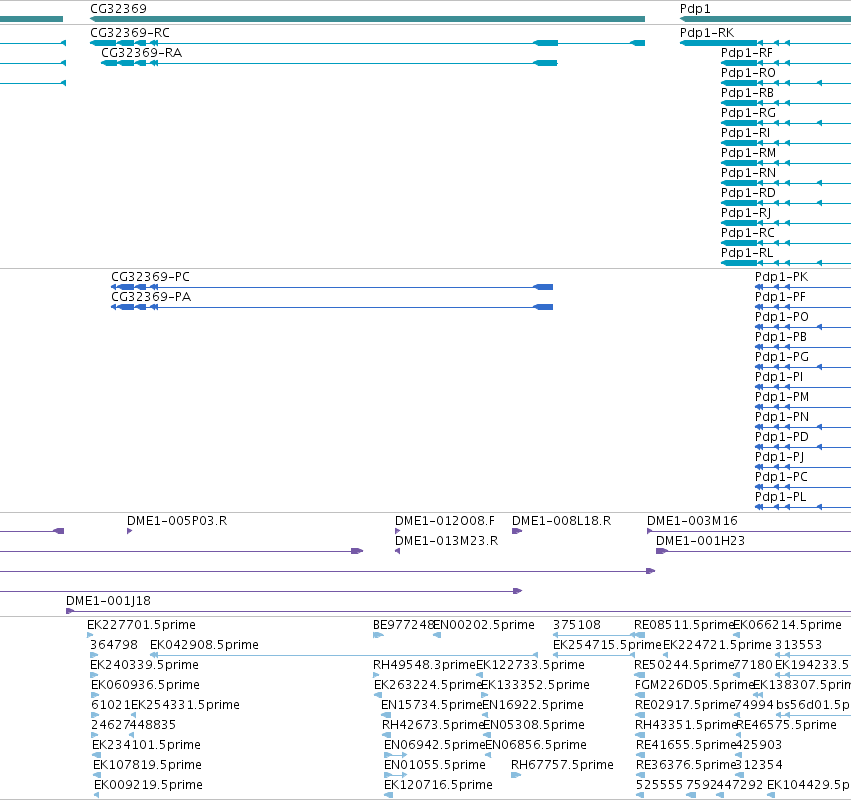Click the EN06942.5prime EST label
Screen dimensions: 851x800
tap(434, 745)
